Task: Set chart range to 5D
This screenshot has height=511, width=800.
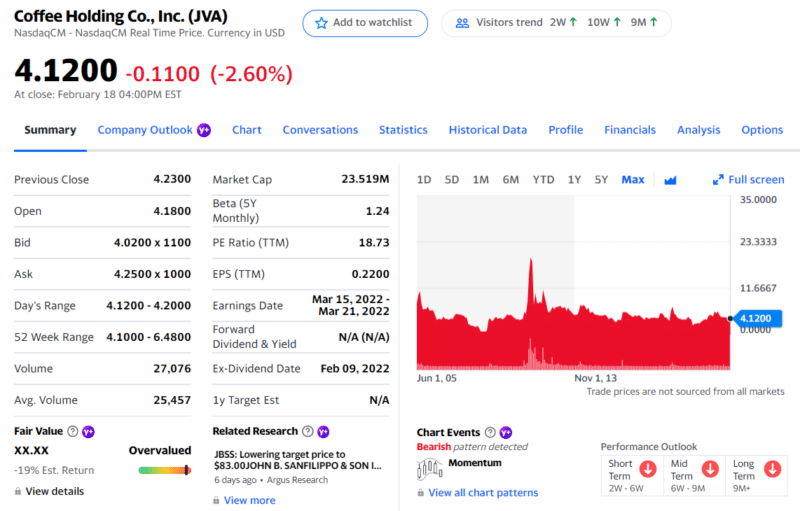Action: (x=452, y=180)
